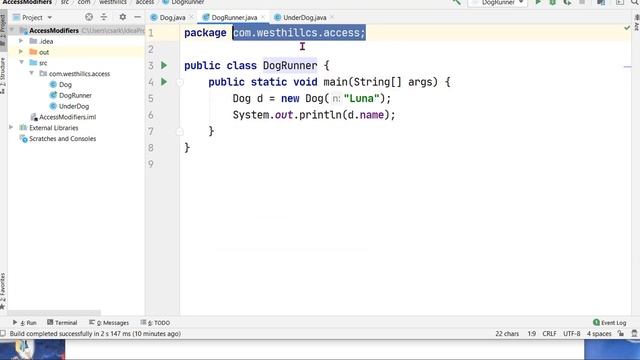Collapse the com.westhillcs.access package
Viewport: 640px width, 360px height.
pos(32,73)
